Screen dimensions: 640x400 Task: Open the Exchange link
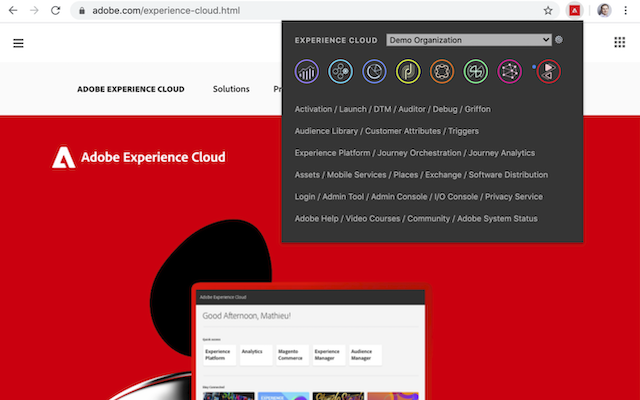[x=443, y=175]
